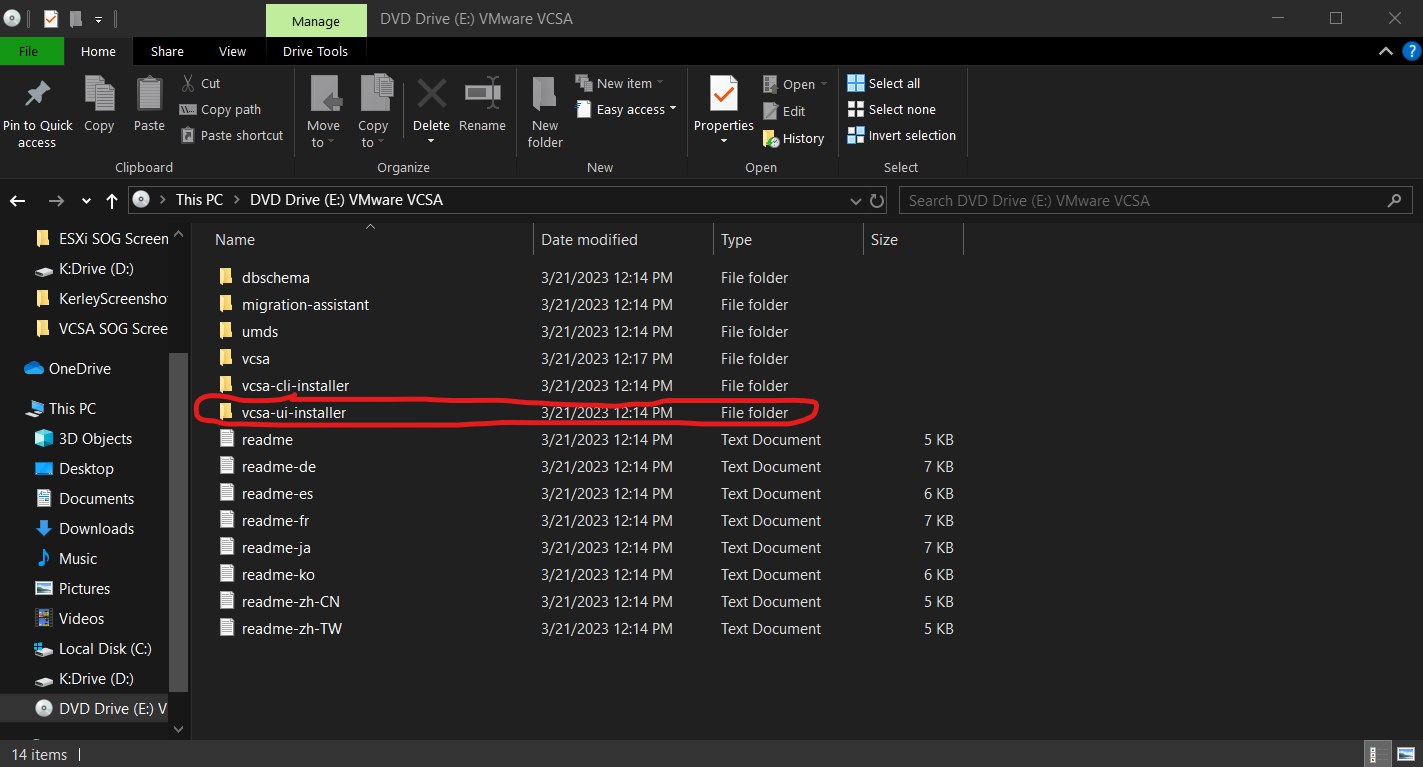
Task: Click the Cut scissors command
Action: pos(200,84)
